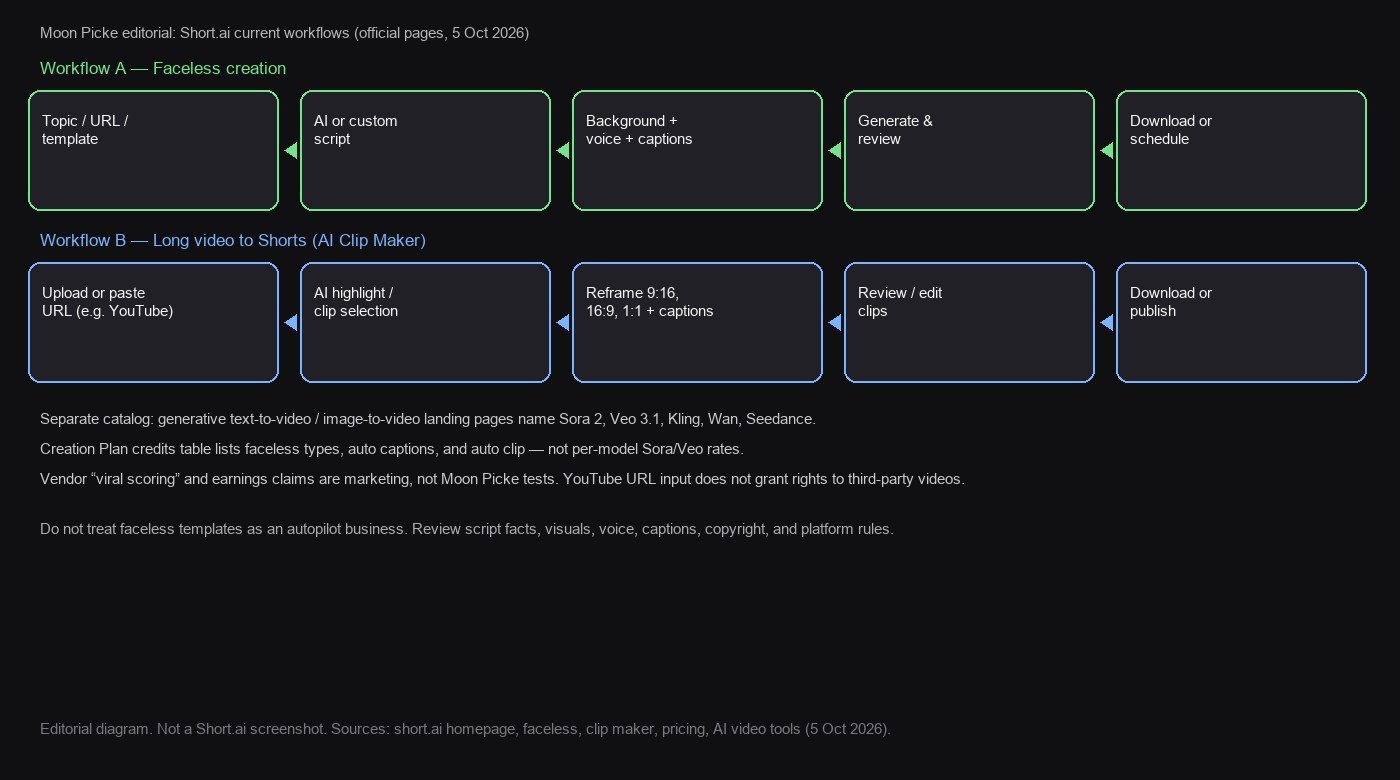The image size is (1400, 780).
Task: Select the "Generate & review" step box
Action: pos(969,151)
